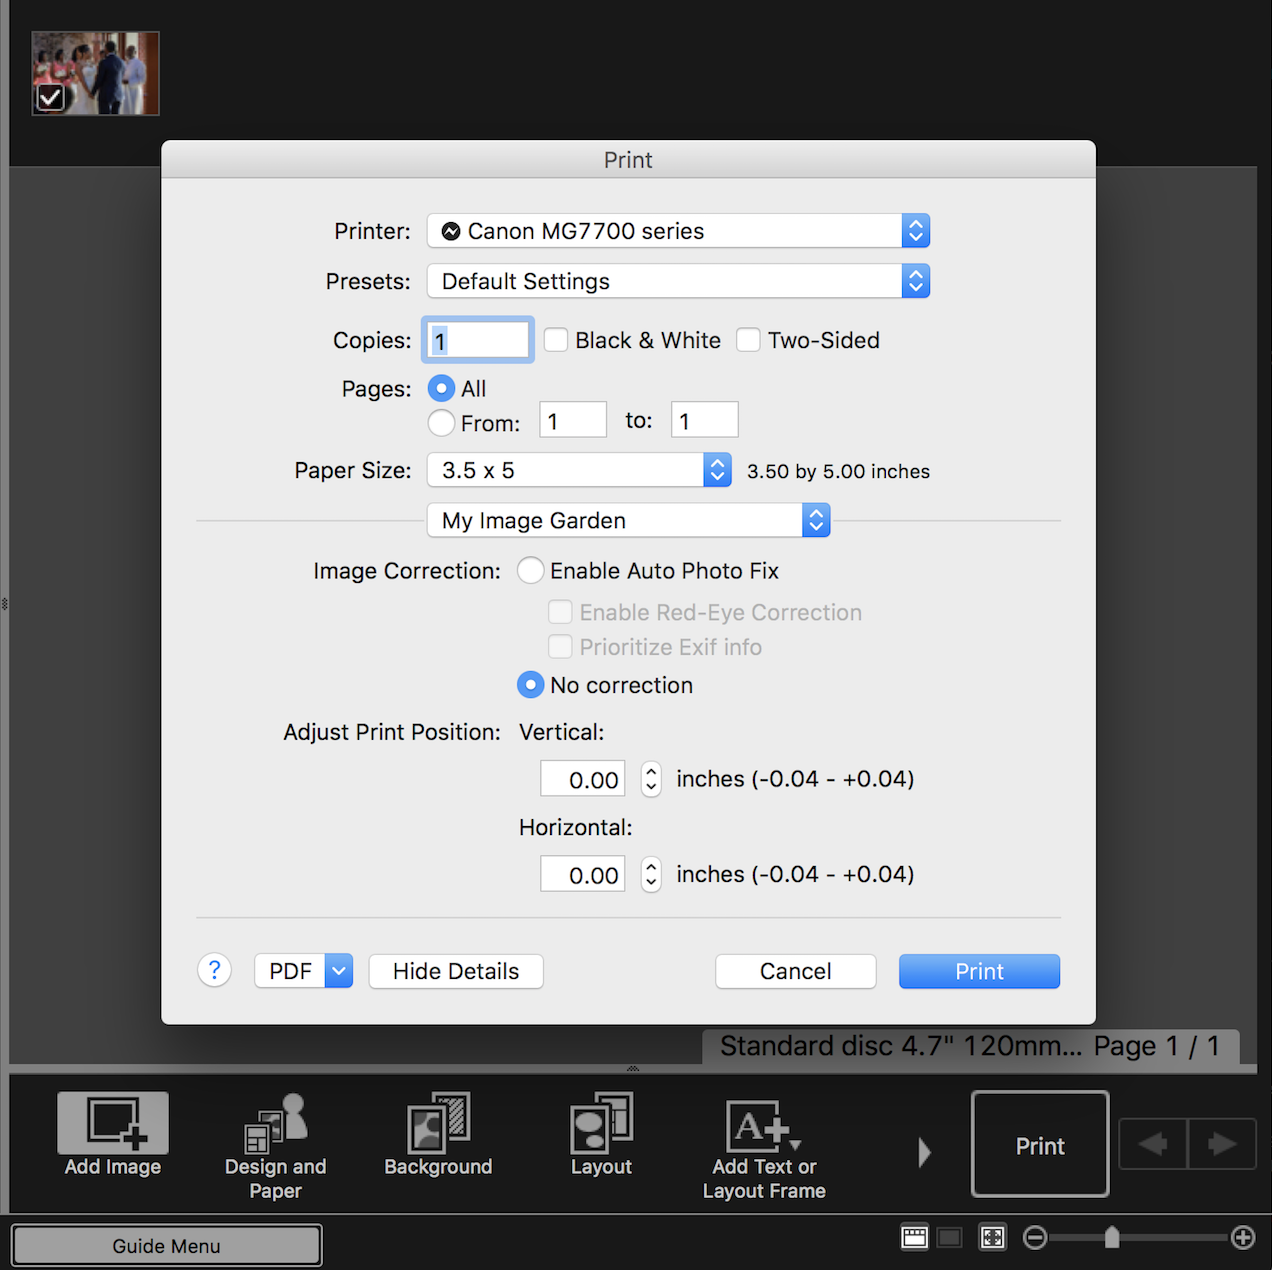Click Add Text or Layout Frame icon
1272x1270 pixels.
click(x=764, y=1127)
